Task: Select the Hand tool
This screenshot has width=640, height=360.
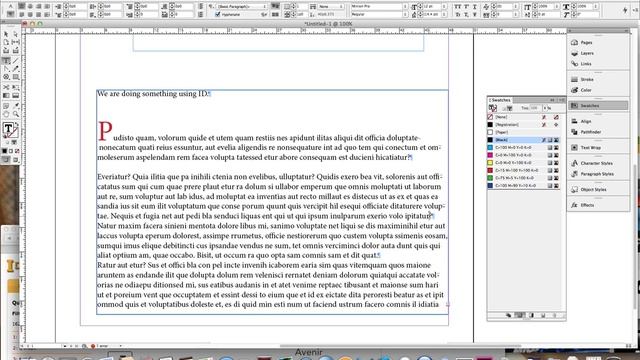Action: tap(6, 115)
